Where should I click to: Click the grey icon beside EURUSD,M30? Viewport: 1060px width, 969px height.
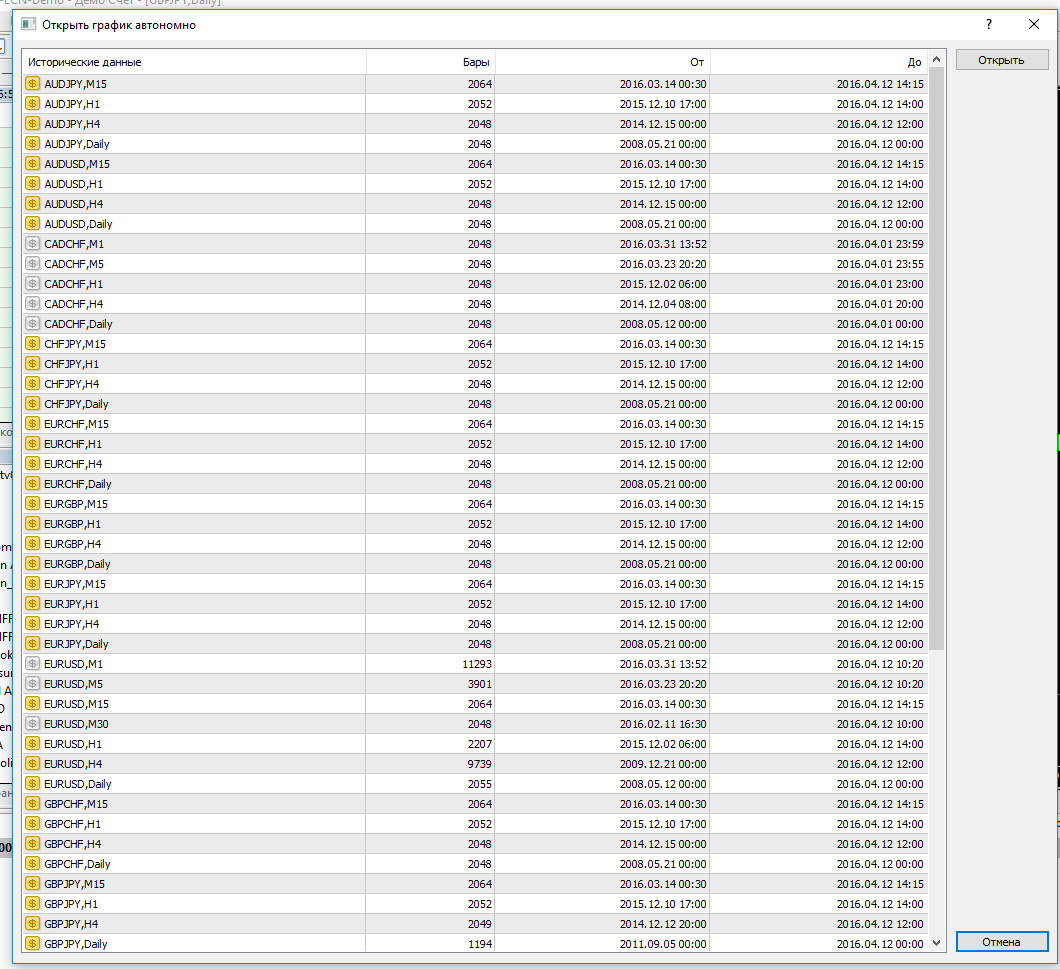click(32, 724)
